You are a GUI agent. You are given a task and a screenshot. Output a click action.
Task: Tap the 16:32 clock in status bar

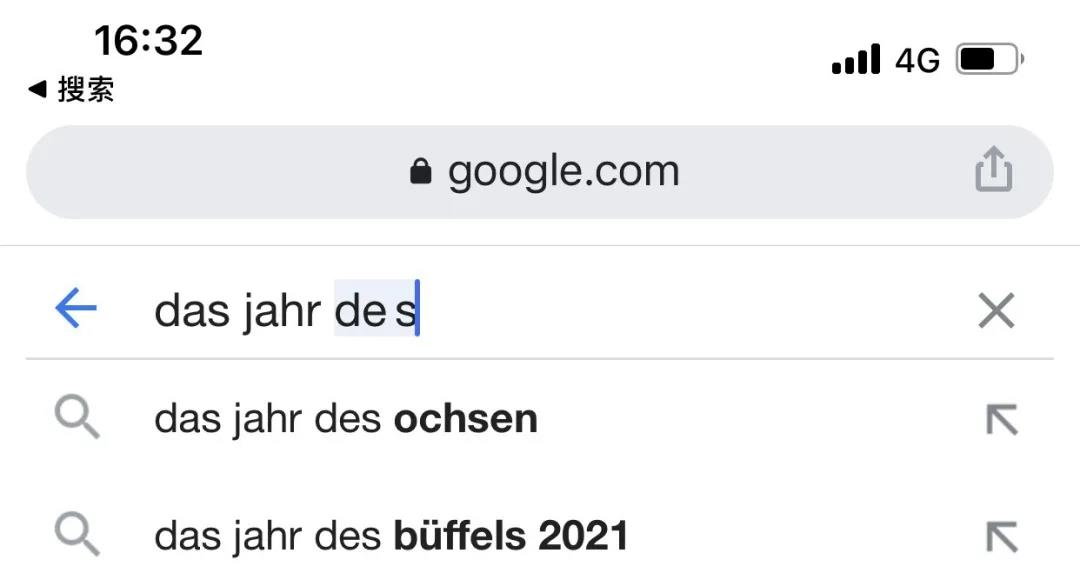pyautogui.click(x=149, y=41)
